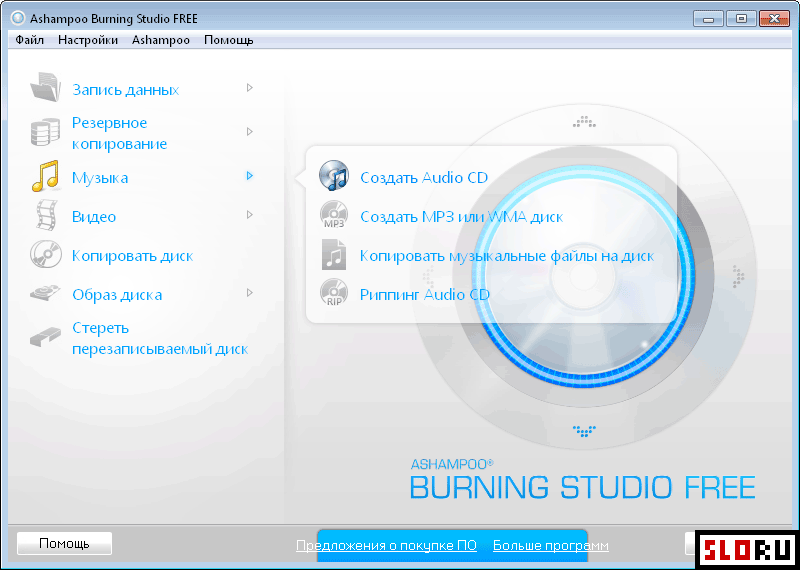Viewport: 800px width, 570px height.
Task: Collapse the Музыка submenu arrow
Action: pyautogui.click(x=249, y=176)
